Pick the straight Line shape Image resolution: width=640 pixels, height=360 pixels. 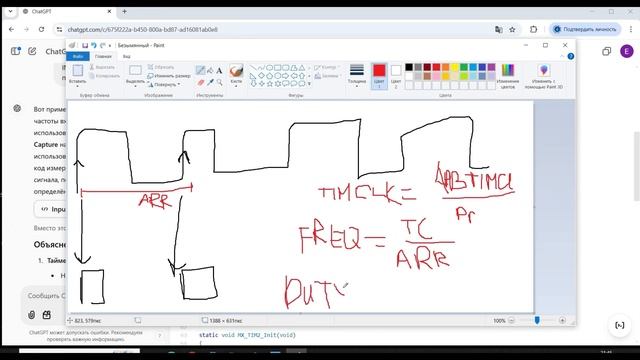tap(253, 68)
